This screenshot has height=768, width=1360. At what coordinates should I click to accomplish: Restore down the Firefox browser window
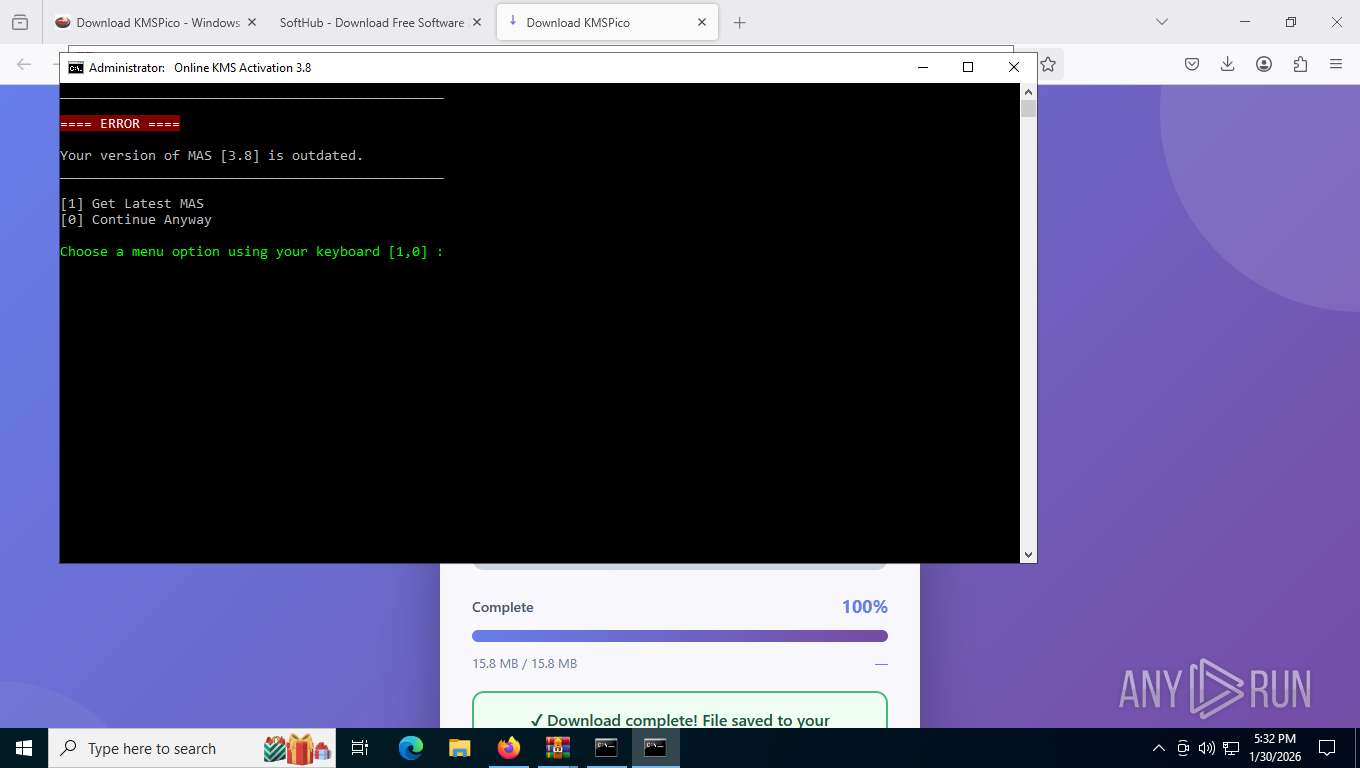coord(1291,22)
